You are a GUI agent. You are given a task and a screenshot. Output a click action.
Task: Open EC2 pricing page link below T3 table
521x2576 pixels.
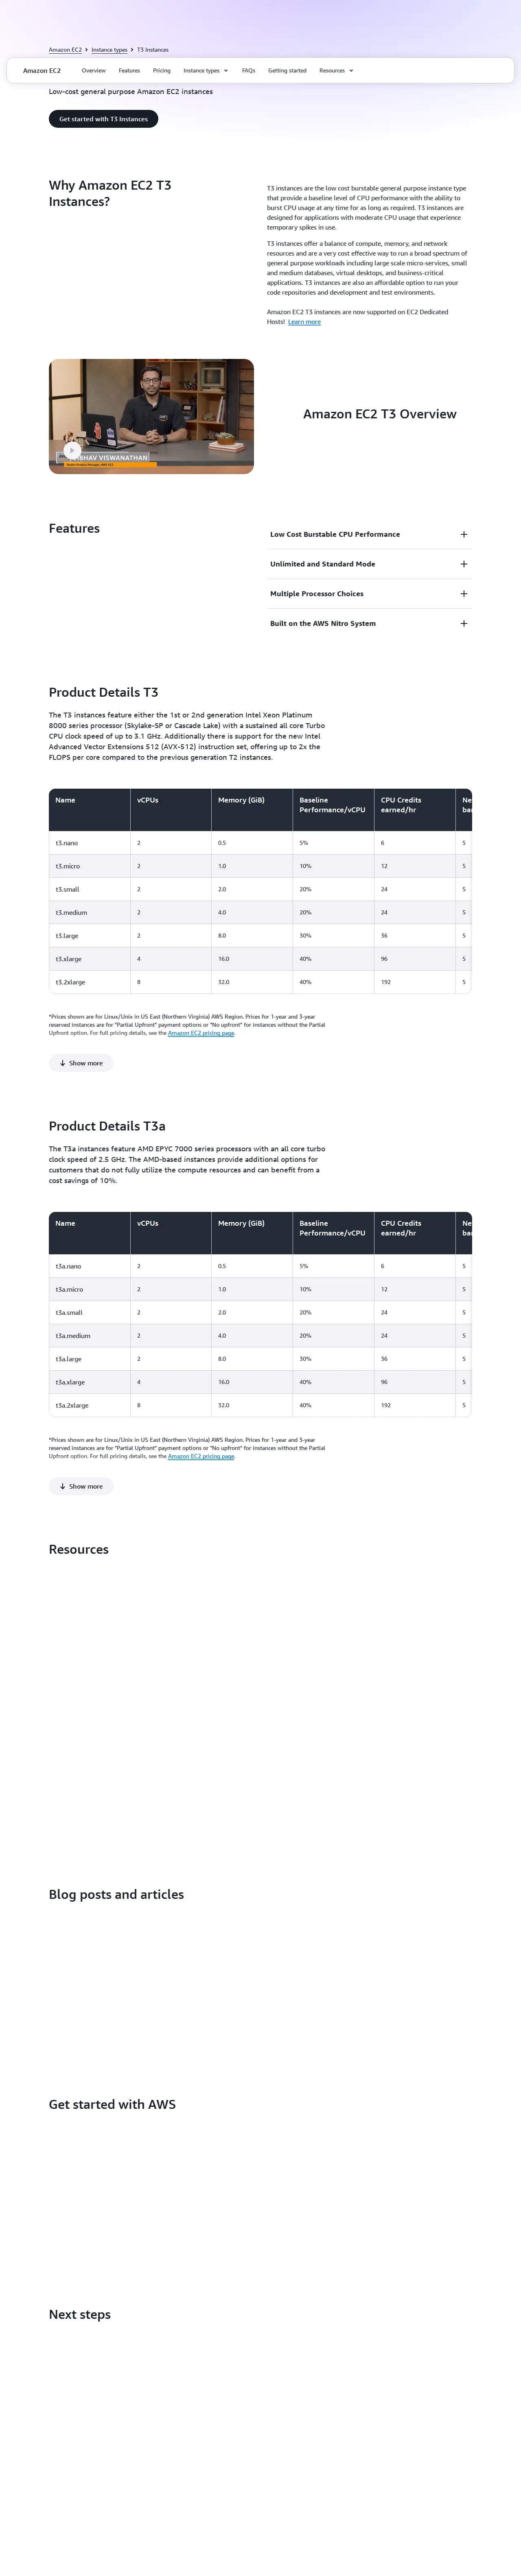tap(201, 1033)
